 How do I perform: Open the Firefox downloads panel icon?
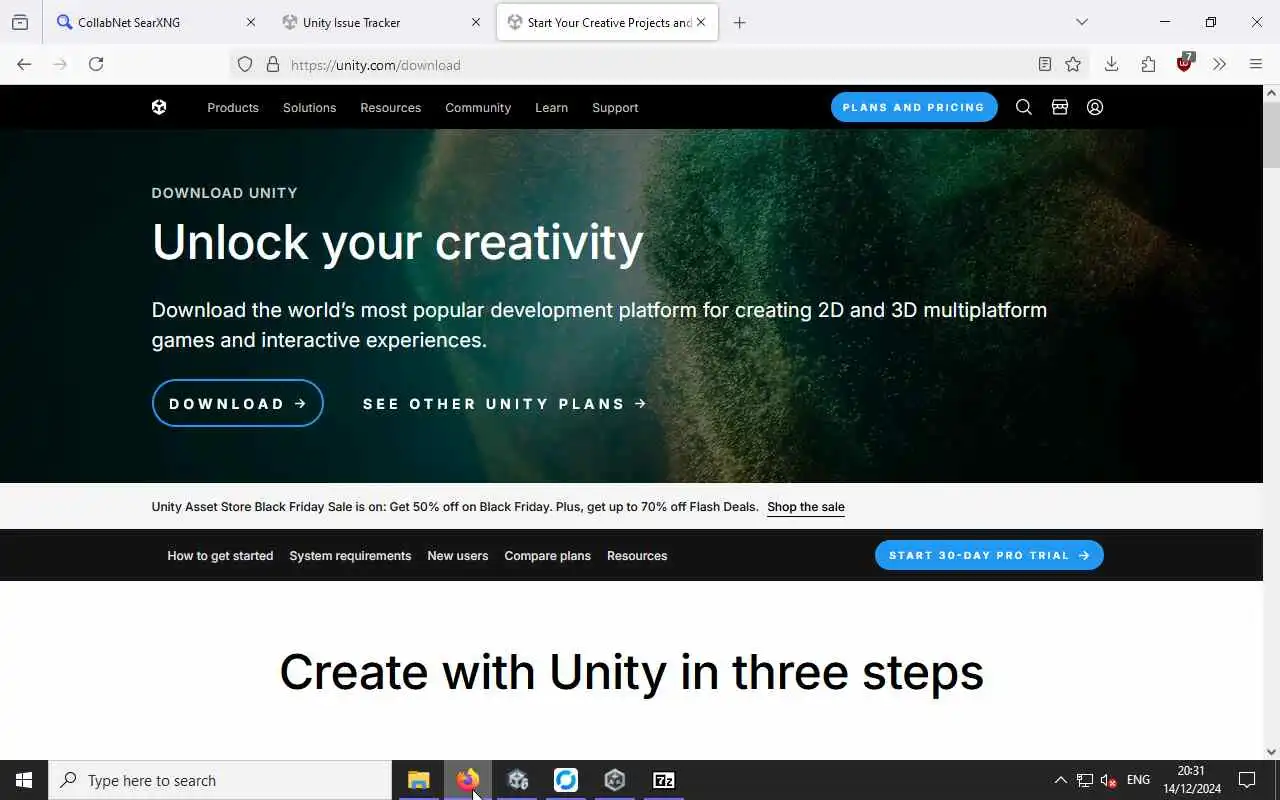tap(1111, 64)
